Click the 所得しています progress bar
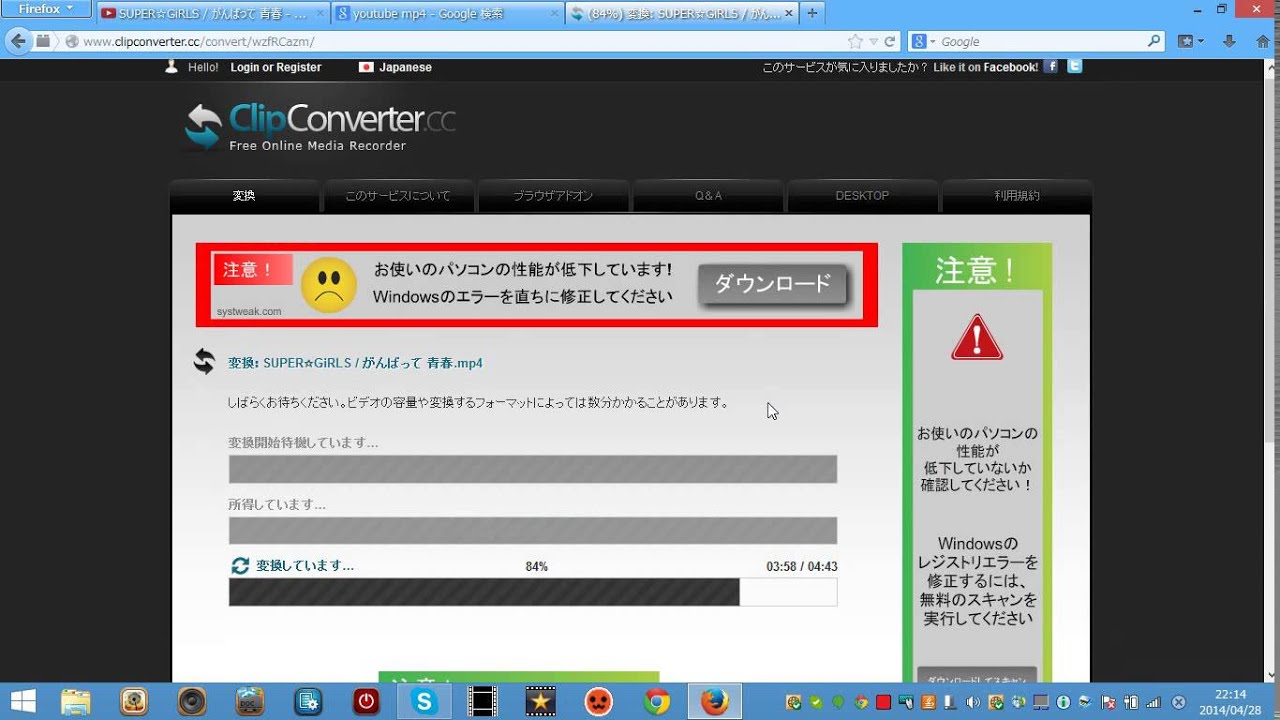This screenshot has width=1280, height=720. pyautogui.click(x=533, y=530)
